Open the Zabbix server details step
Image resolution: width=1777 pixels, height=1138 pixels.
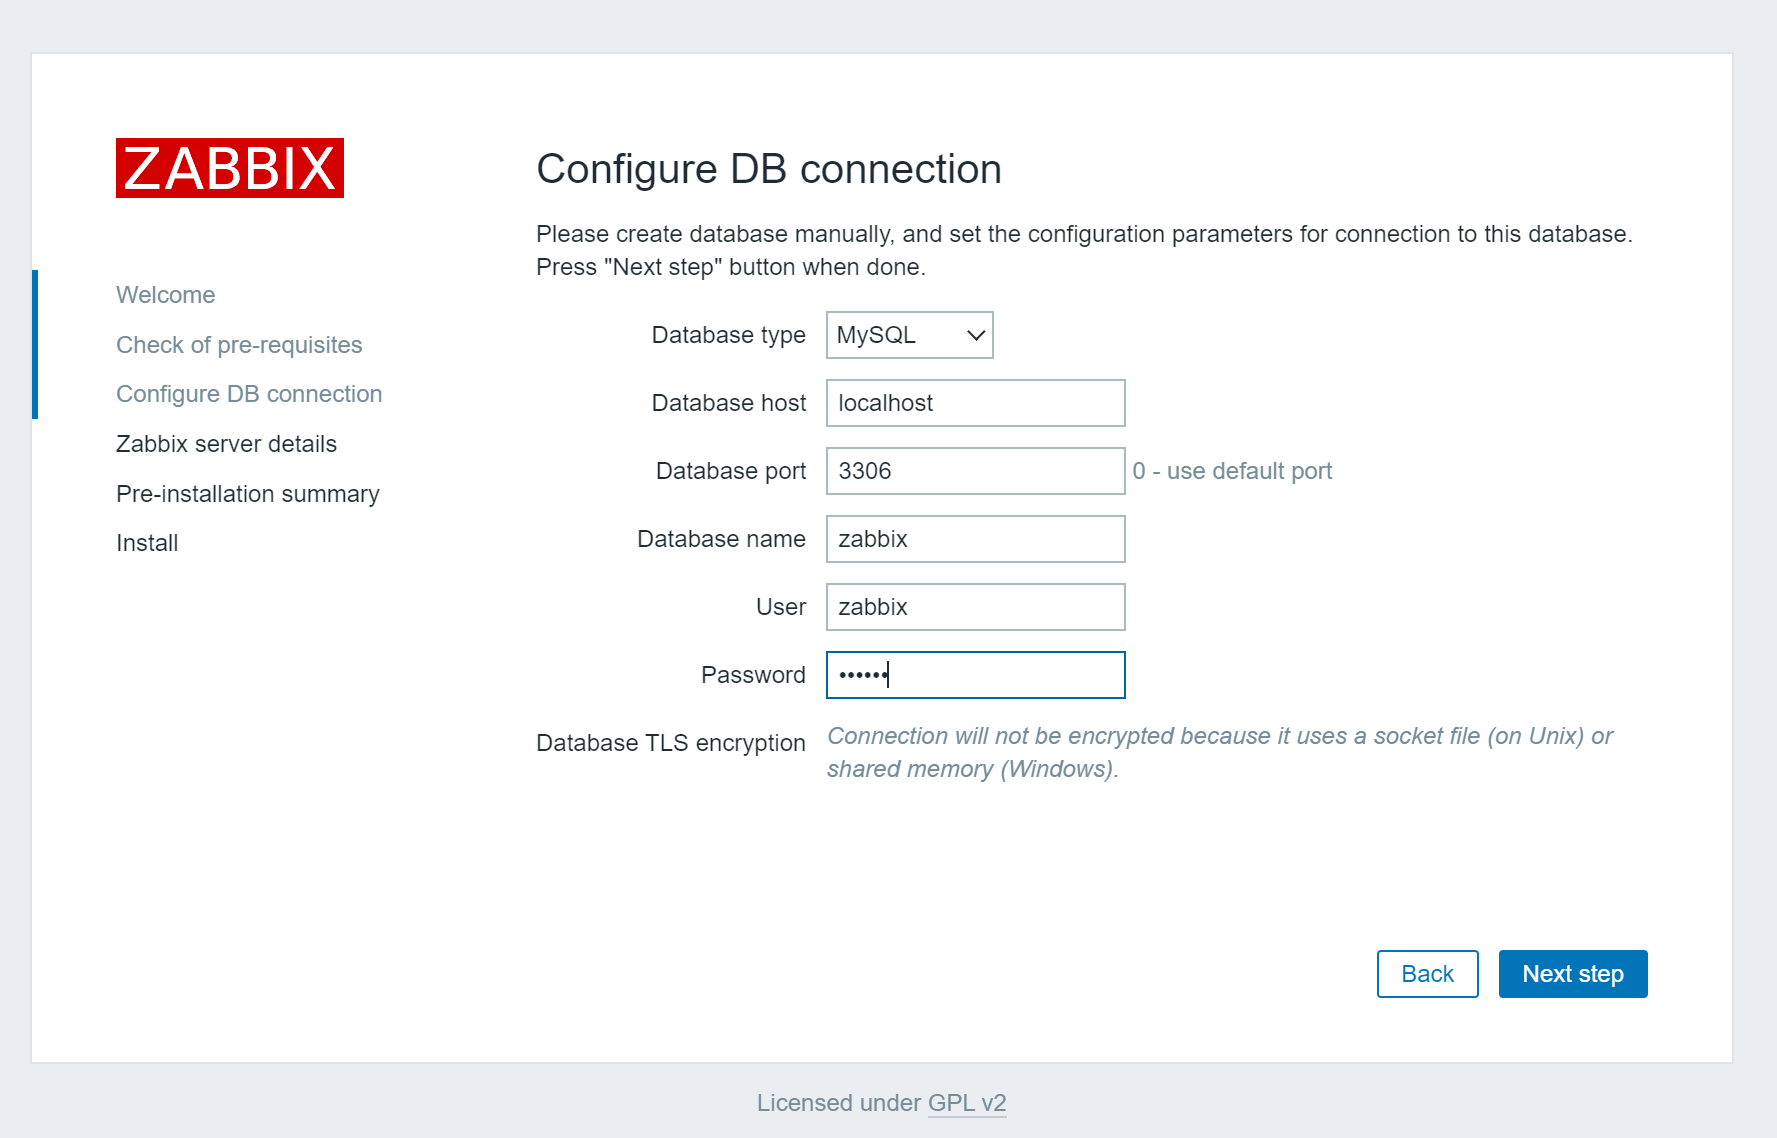tap(226, 444)
